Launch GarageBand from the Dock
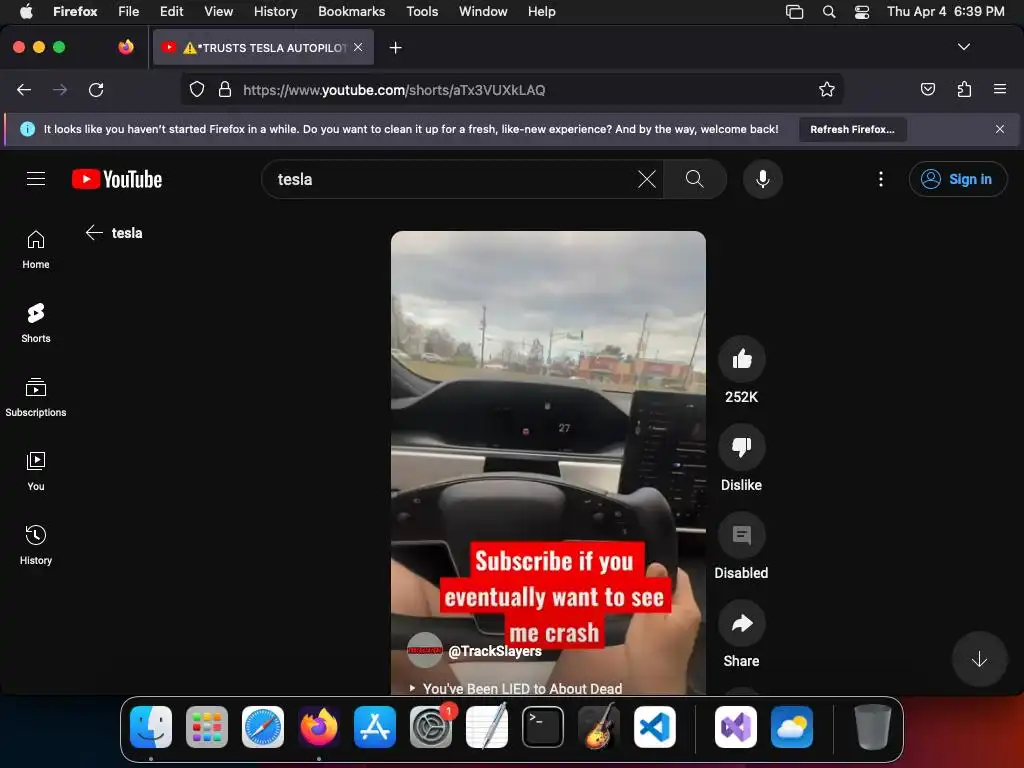The width and height of the screenshot is (1024, 768). coord(599,727)
